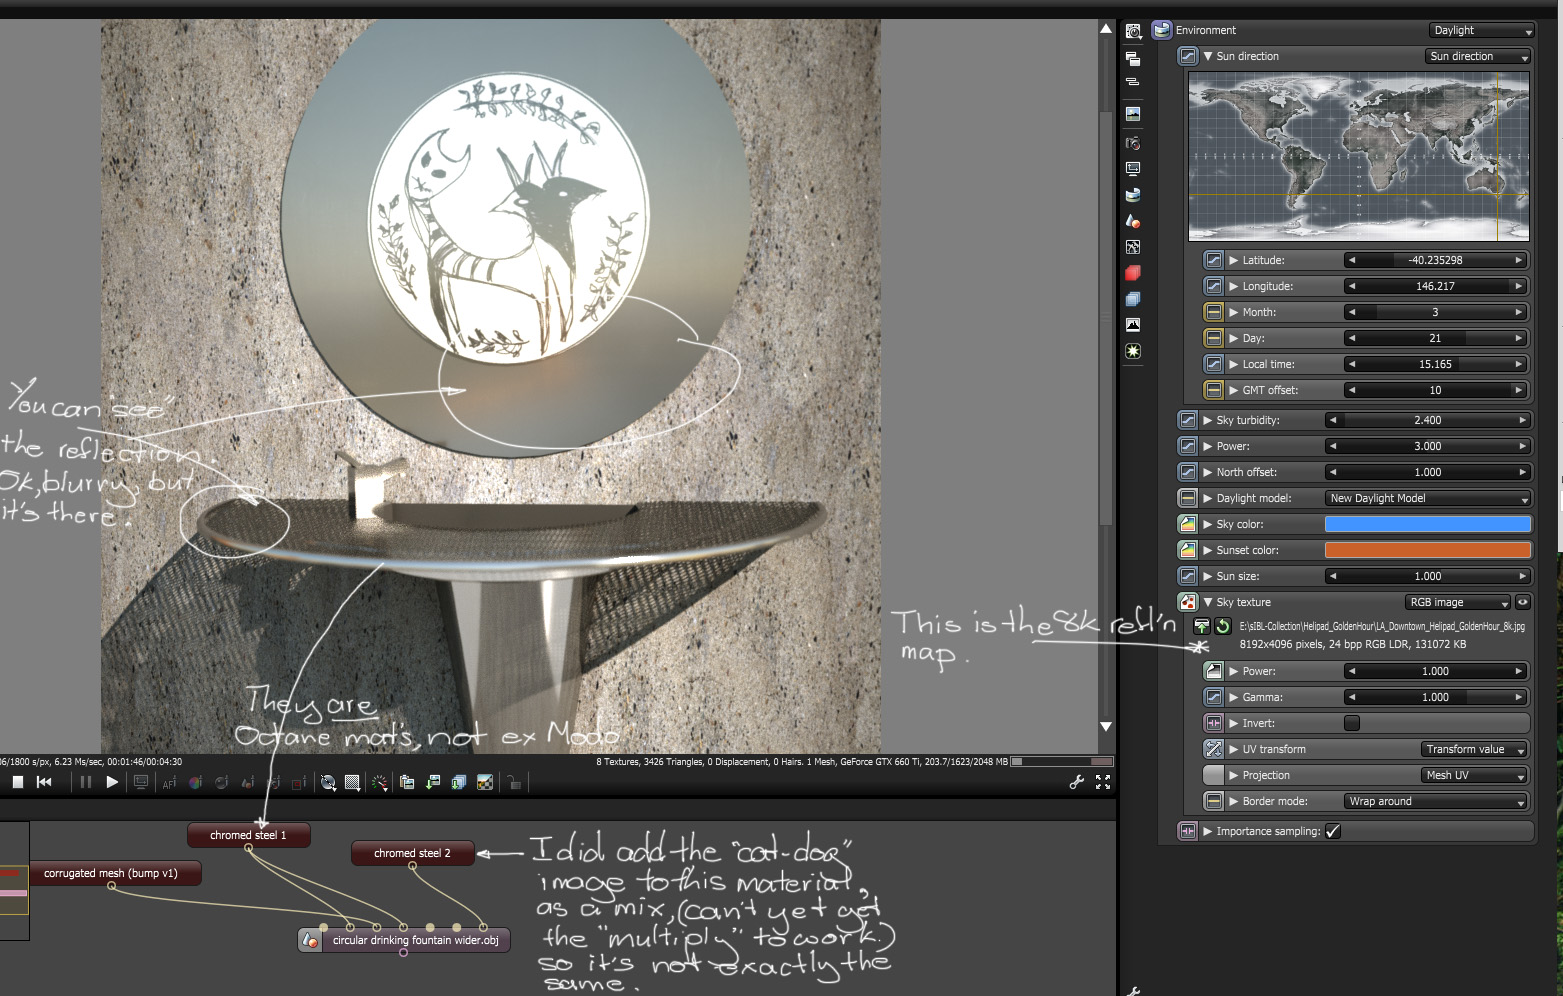1563x996 pixels.
Task: Restart the render using the rewind icon
Action: (44, 782)
